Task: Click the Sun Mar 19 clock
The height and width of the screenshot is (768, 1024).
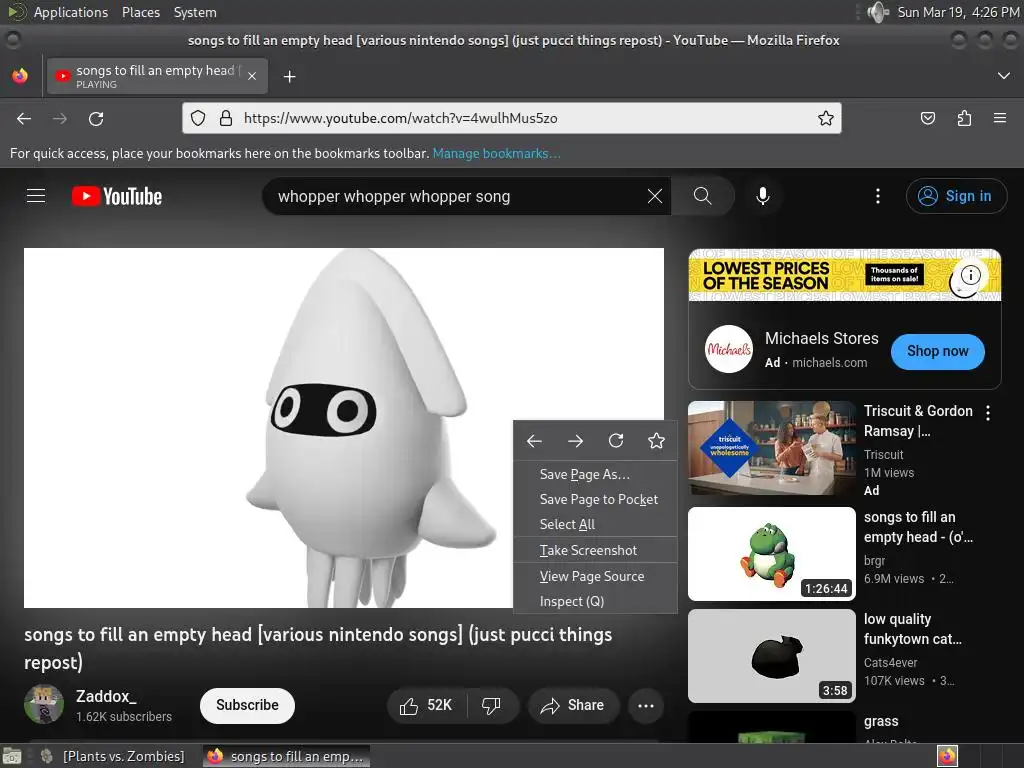Action: point(958,12)
